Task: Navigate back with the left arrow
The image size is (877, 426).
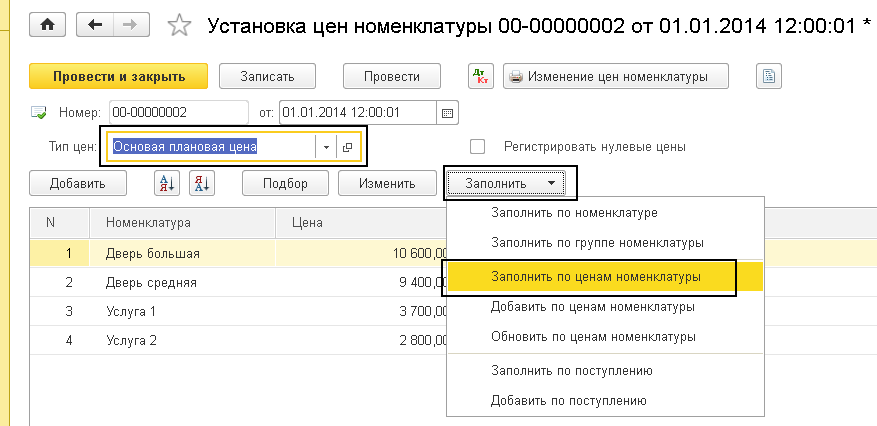Action: (x=95, y=25)
